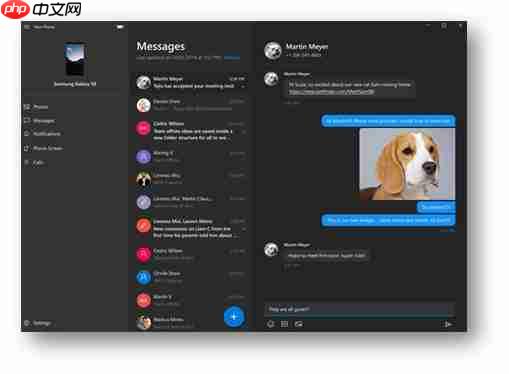Open the beagle dog photo in the chat
The height and width of the screenshot is (374, 509).
[x=407, y=164]
